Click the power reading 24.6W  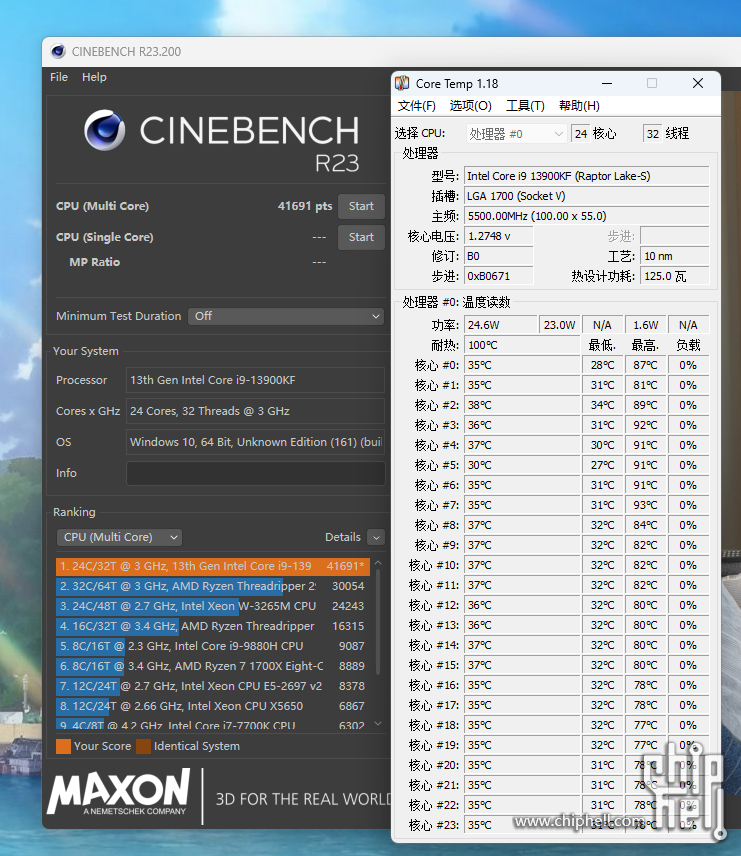point(501,325)
